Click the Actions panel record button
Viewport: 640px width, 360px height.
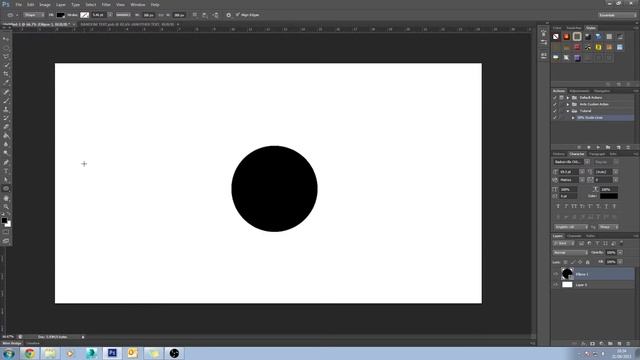(x=588, y=147)
